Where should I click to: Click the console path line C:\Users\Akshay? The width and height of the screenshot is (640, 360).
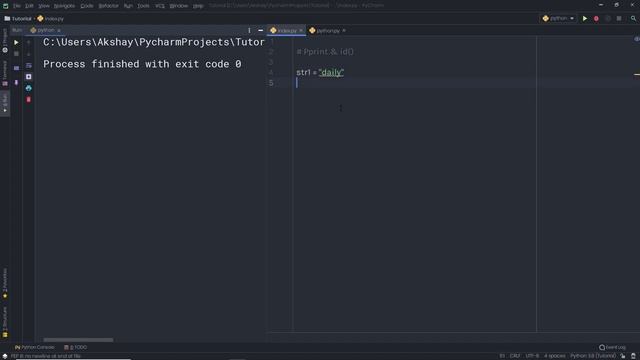click(153, 42)
